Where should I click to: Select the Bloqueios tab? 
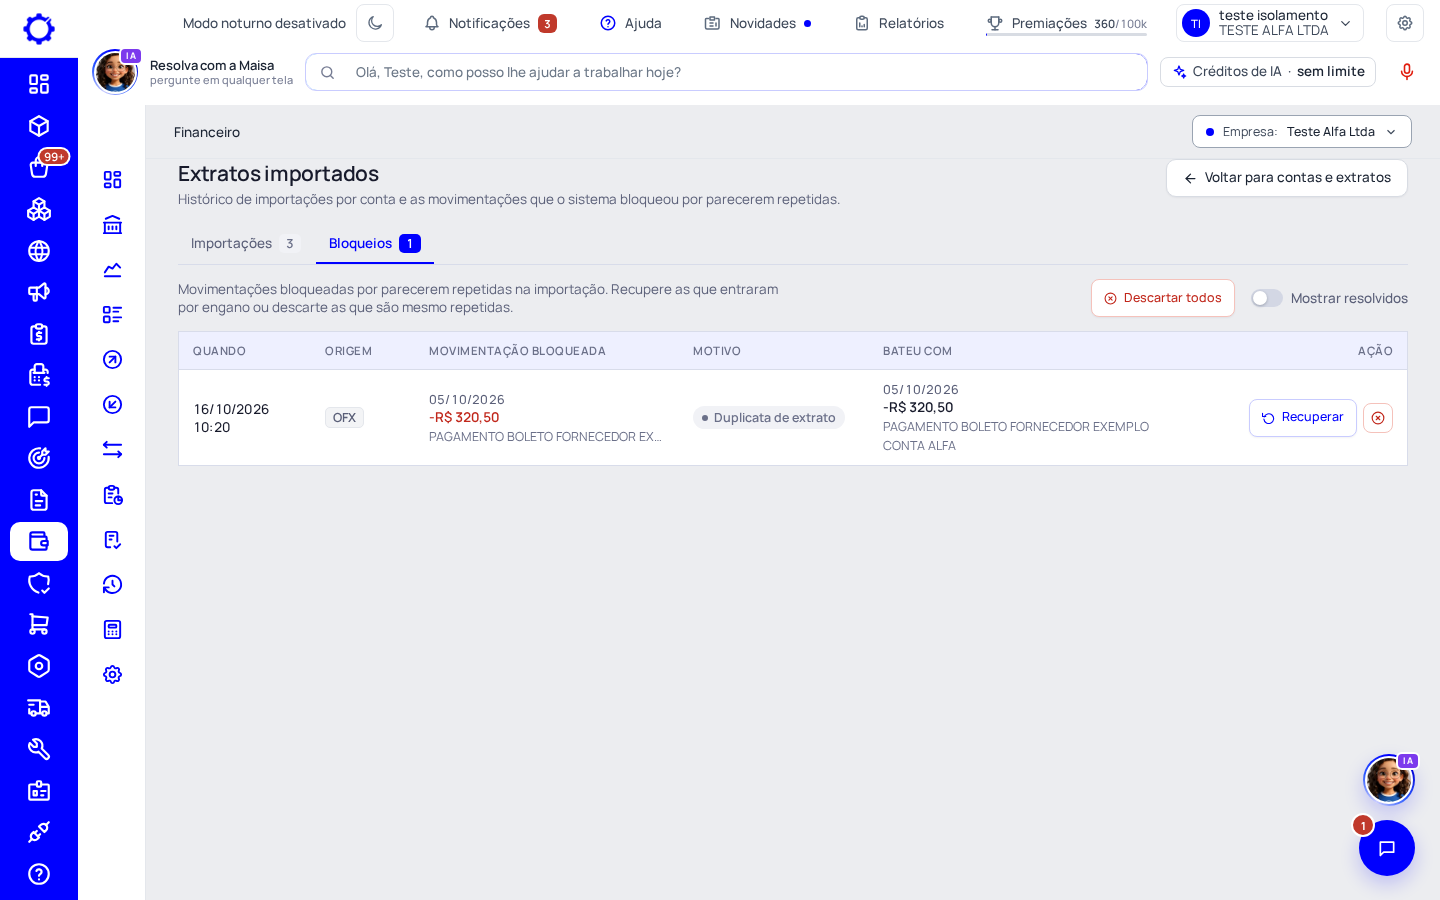point(375,244)
